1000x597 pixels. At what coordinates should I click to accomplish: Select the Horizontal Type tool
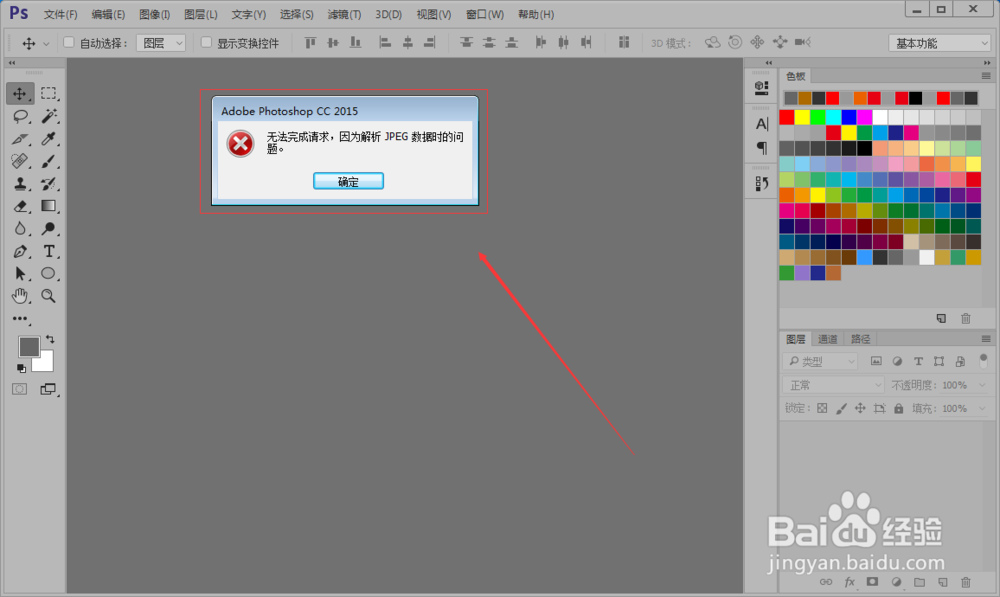48,251
